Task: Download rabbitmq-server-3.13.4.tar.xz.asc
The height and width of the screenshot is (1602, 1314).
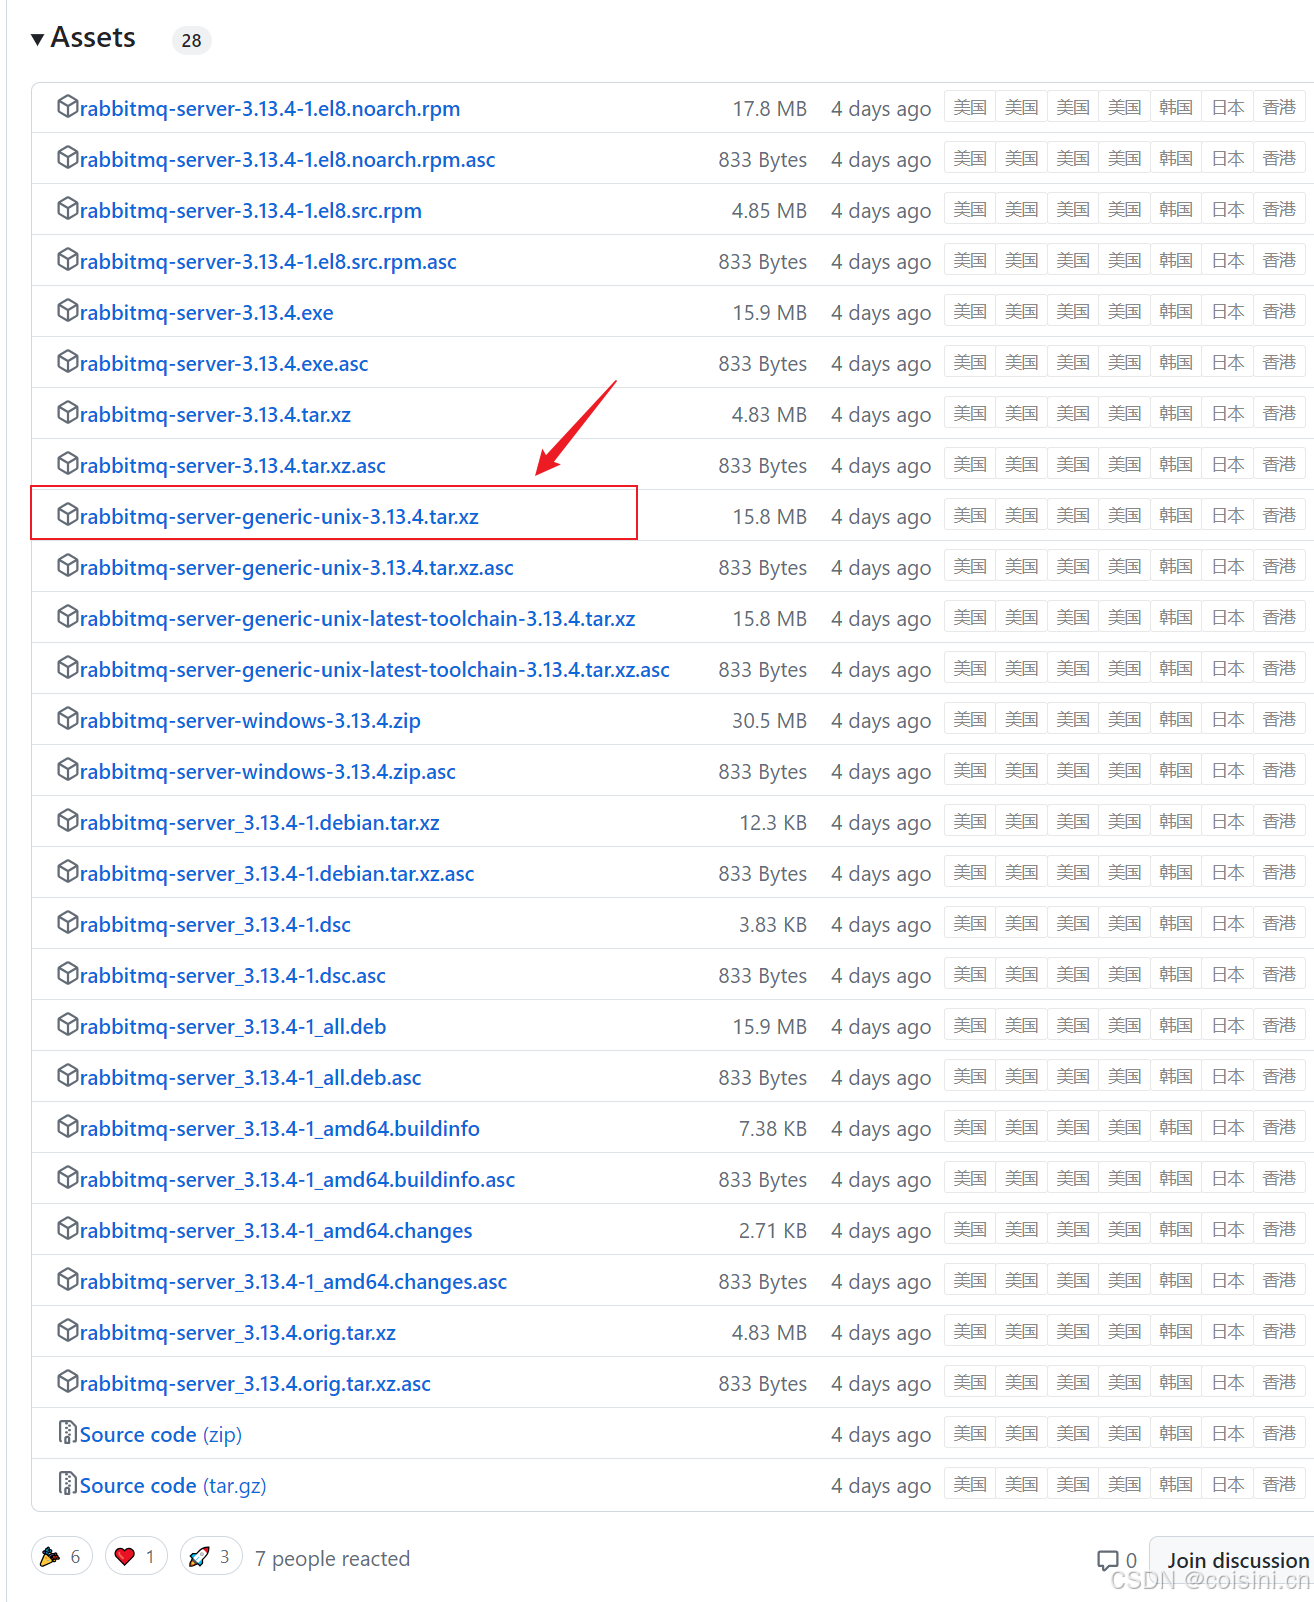Action: point(233,466)
